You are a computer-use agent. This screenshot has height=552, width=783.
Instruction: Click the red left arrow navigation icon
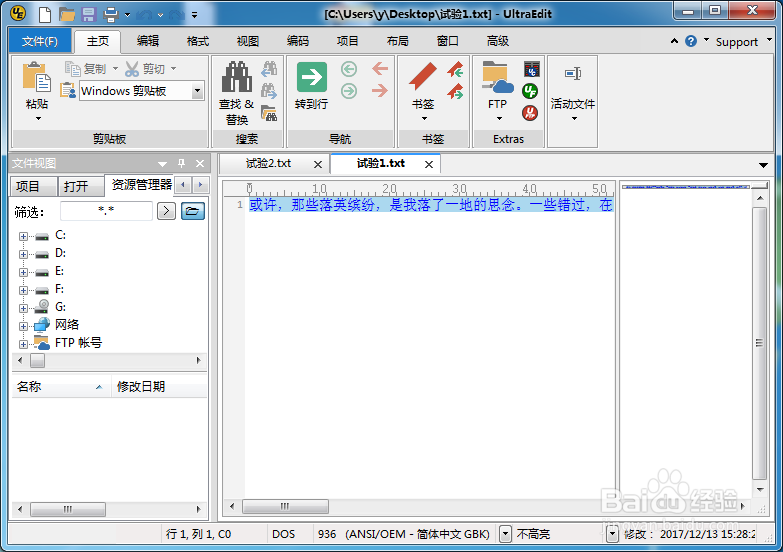click(380, 68)
